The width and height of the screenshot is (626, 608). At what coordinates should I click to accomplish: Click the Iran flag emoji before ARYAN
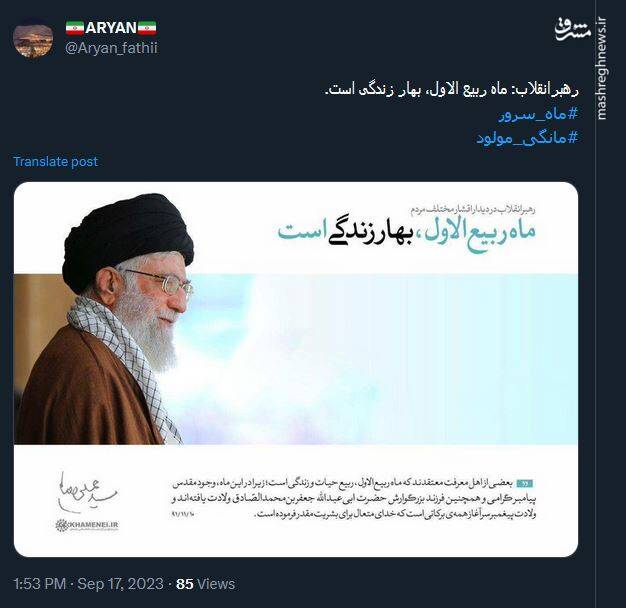coord(75,28)
